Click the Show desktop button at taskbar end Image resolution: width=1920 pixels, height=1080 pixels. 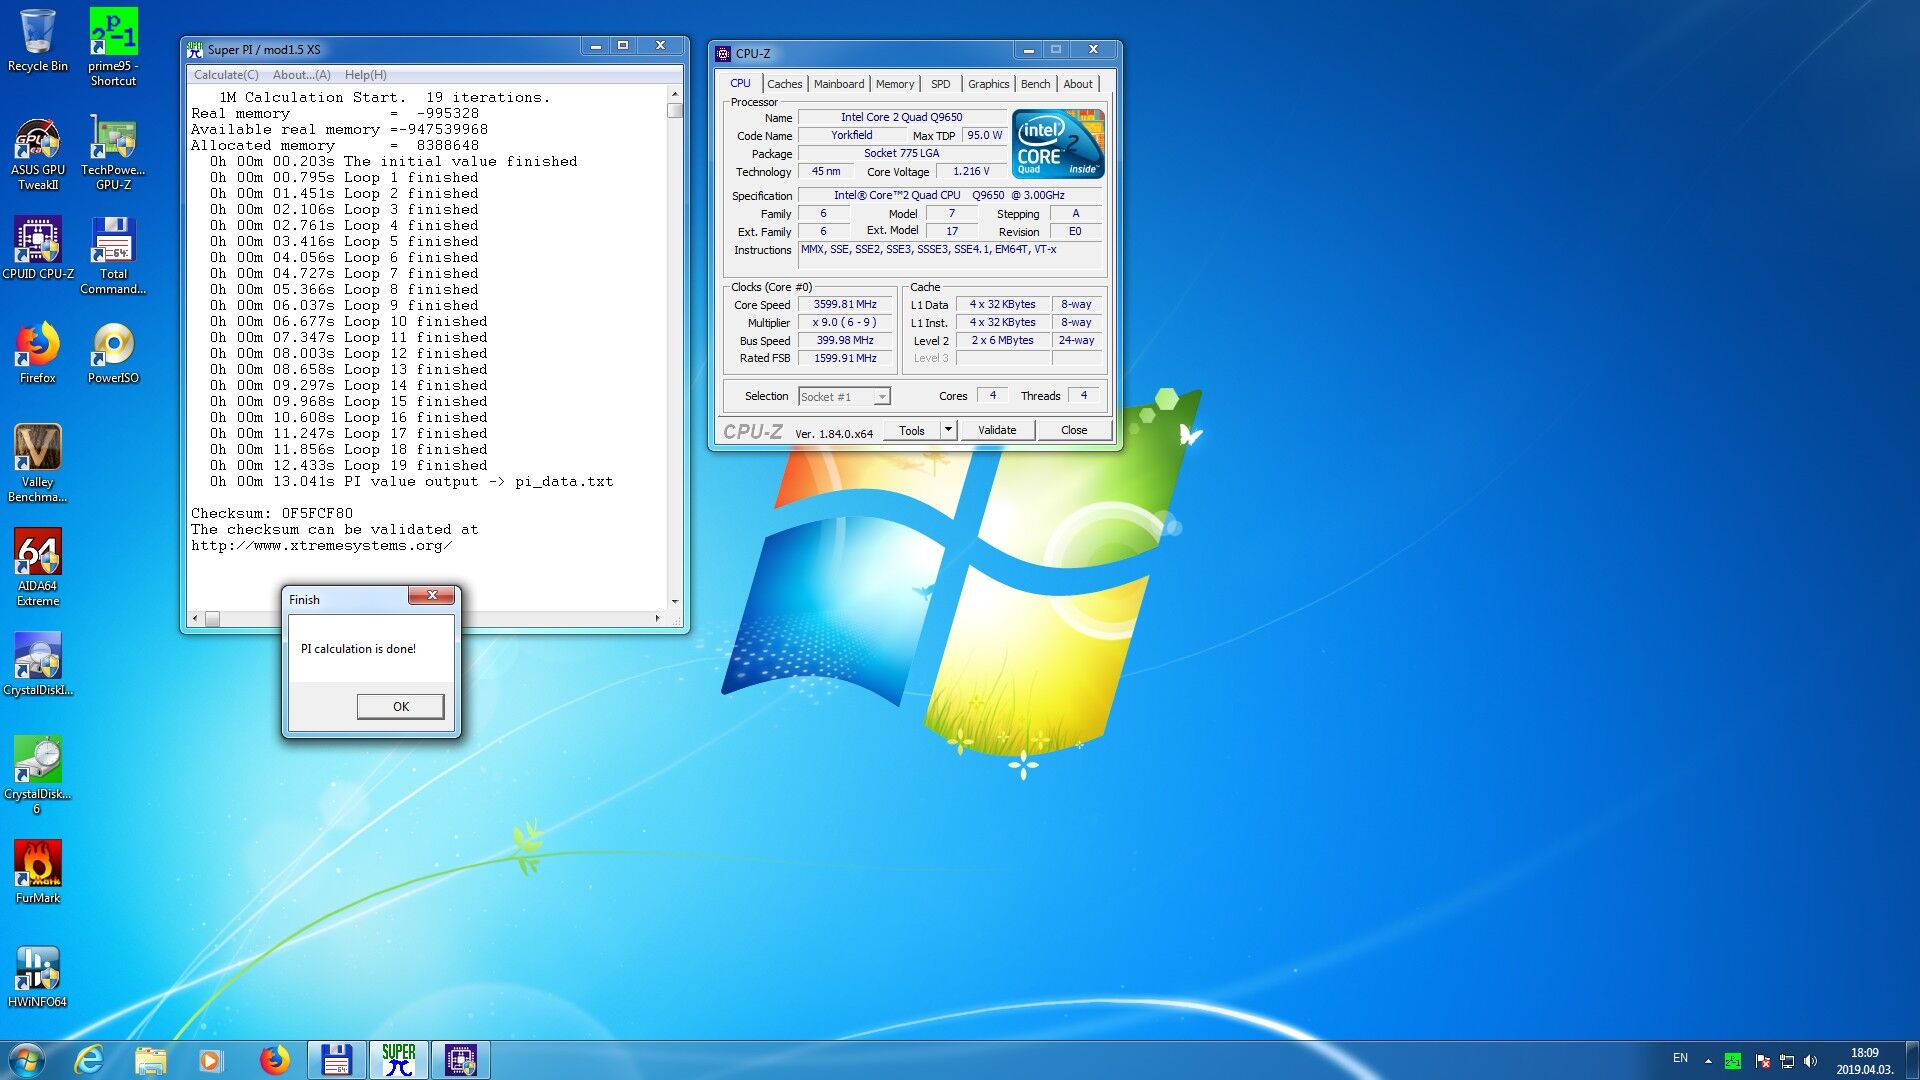(1912, 1060)
